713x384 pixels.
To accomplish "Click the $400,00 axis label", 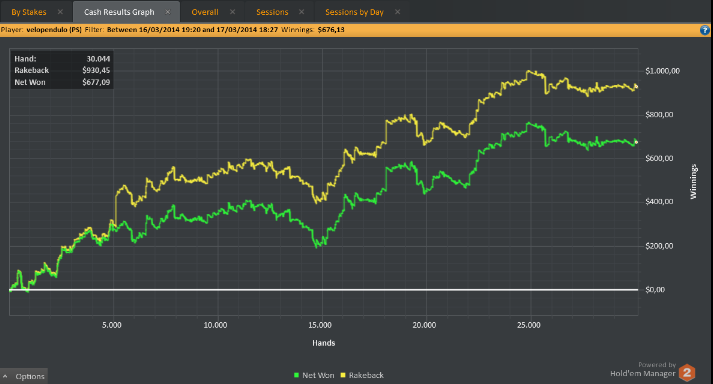I will point(659,202).
